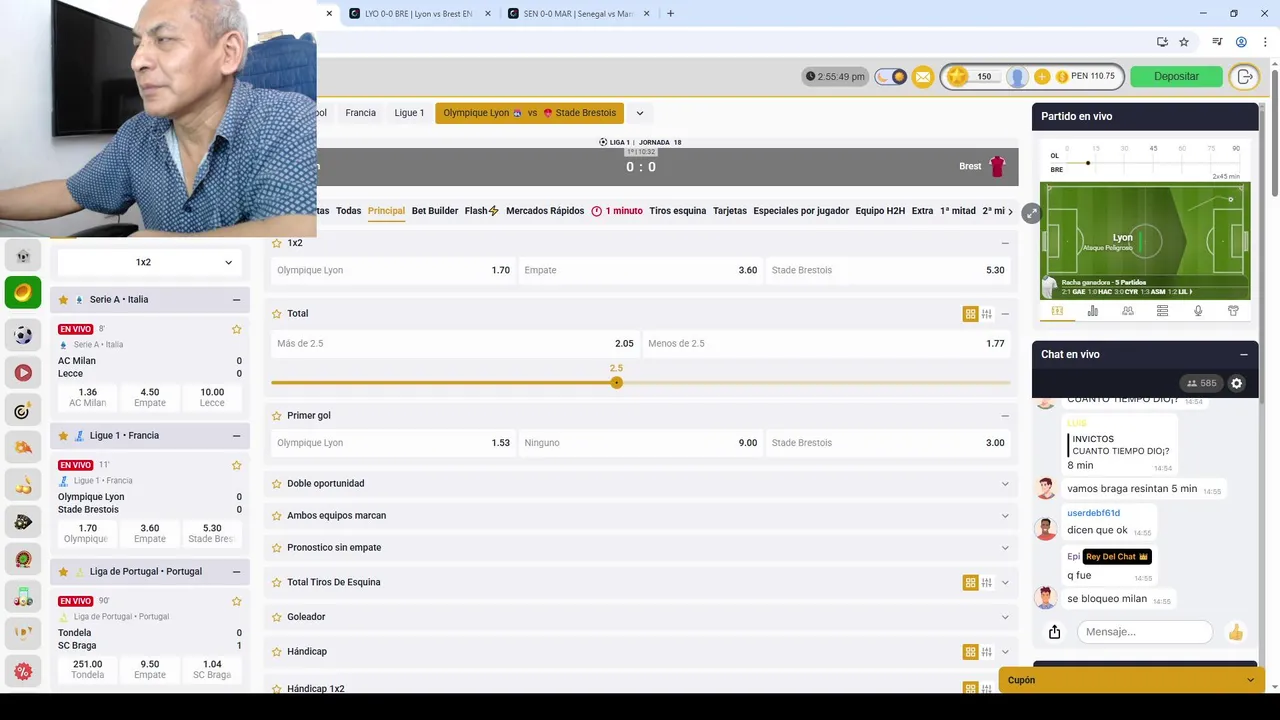Screen dimensions: 1280x720
Task: Open commentary microphone icon in match widget
Action: point(1198,311)
